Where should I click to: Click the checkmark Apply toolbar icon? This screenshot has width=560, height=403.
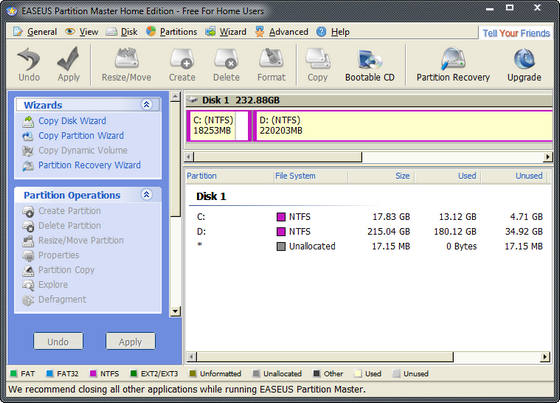(68, 59)
